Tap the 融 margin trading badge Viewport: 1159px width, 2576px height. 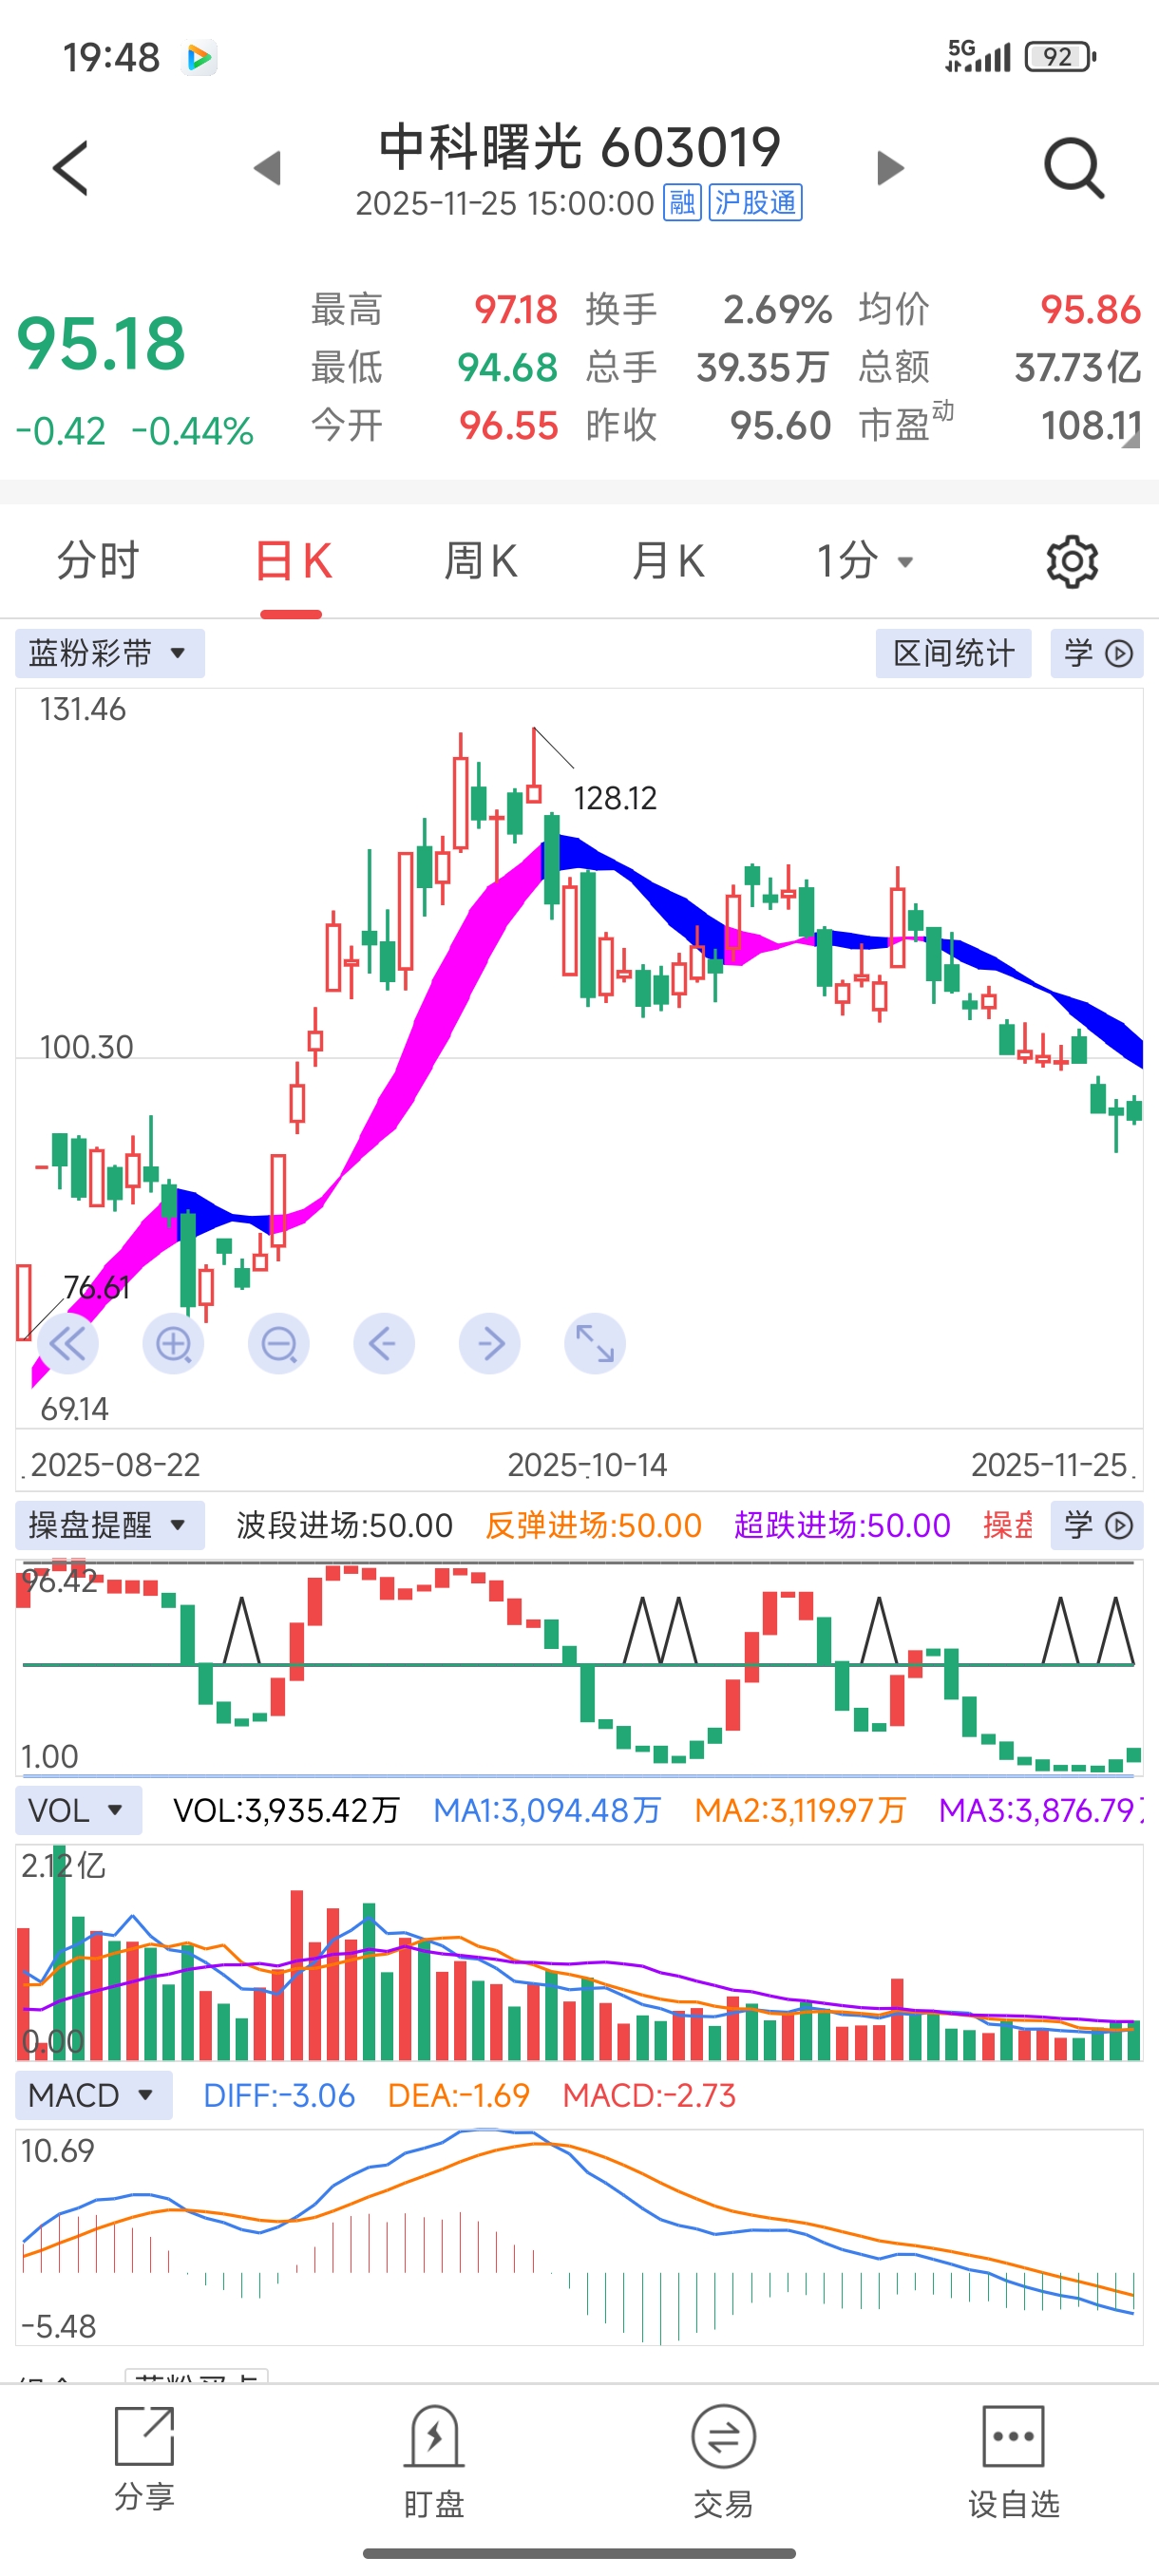(x=682, y=203)
